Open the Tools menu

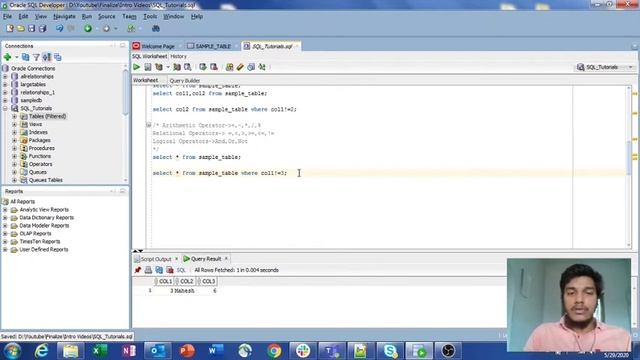150,16
